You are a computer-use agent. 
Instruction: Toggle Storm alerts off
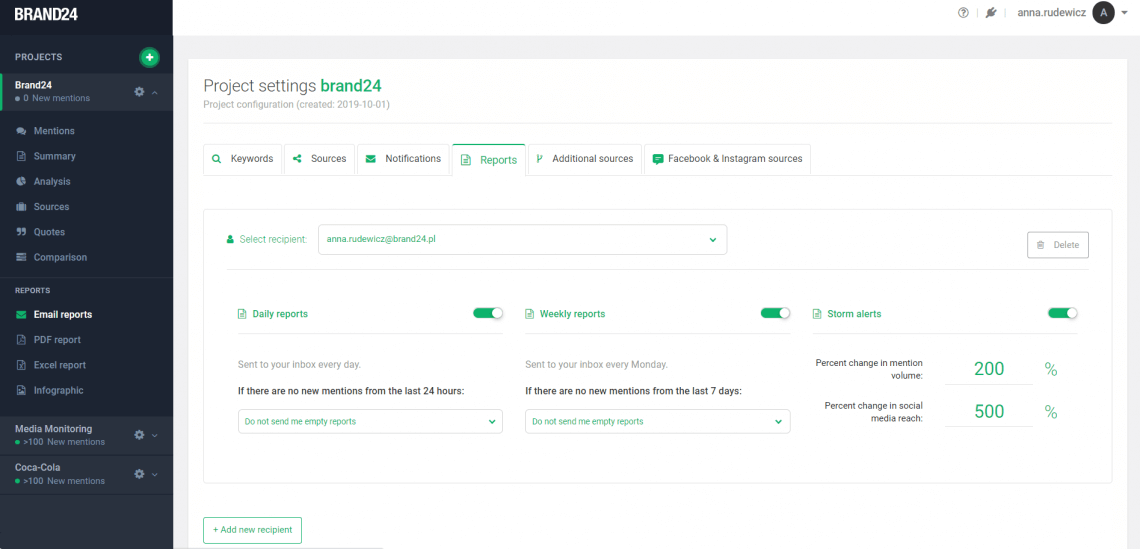(x=1062, y=313)
